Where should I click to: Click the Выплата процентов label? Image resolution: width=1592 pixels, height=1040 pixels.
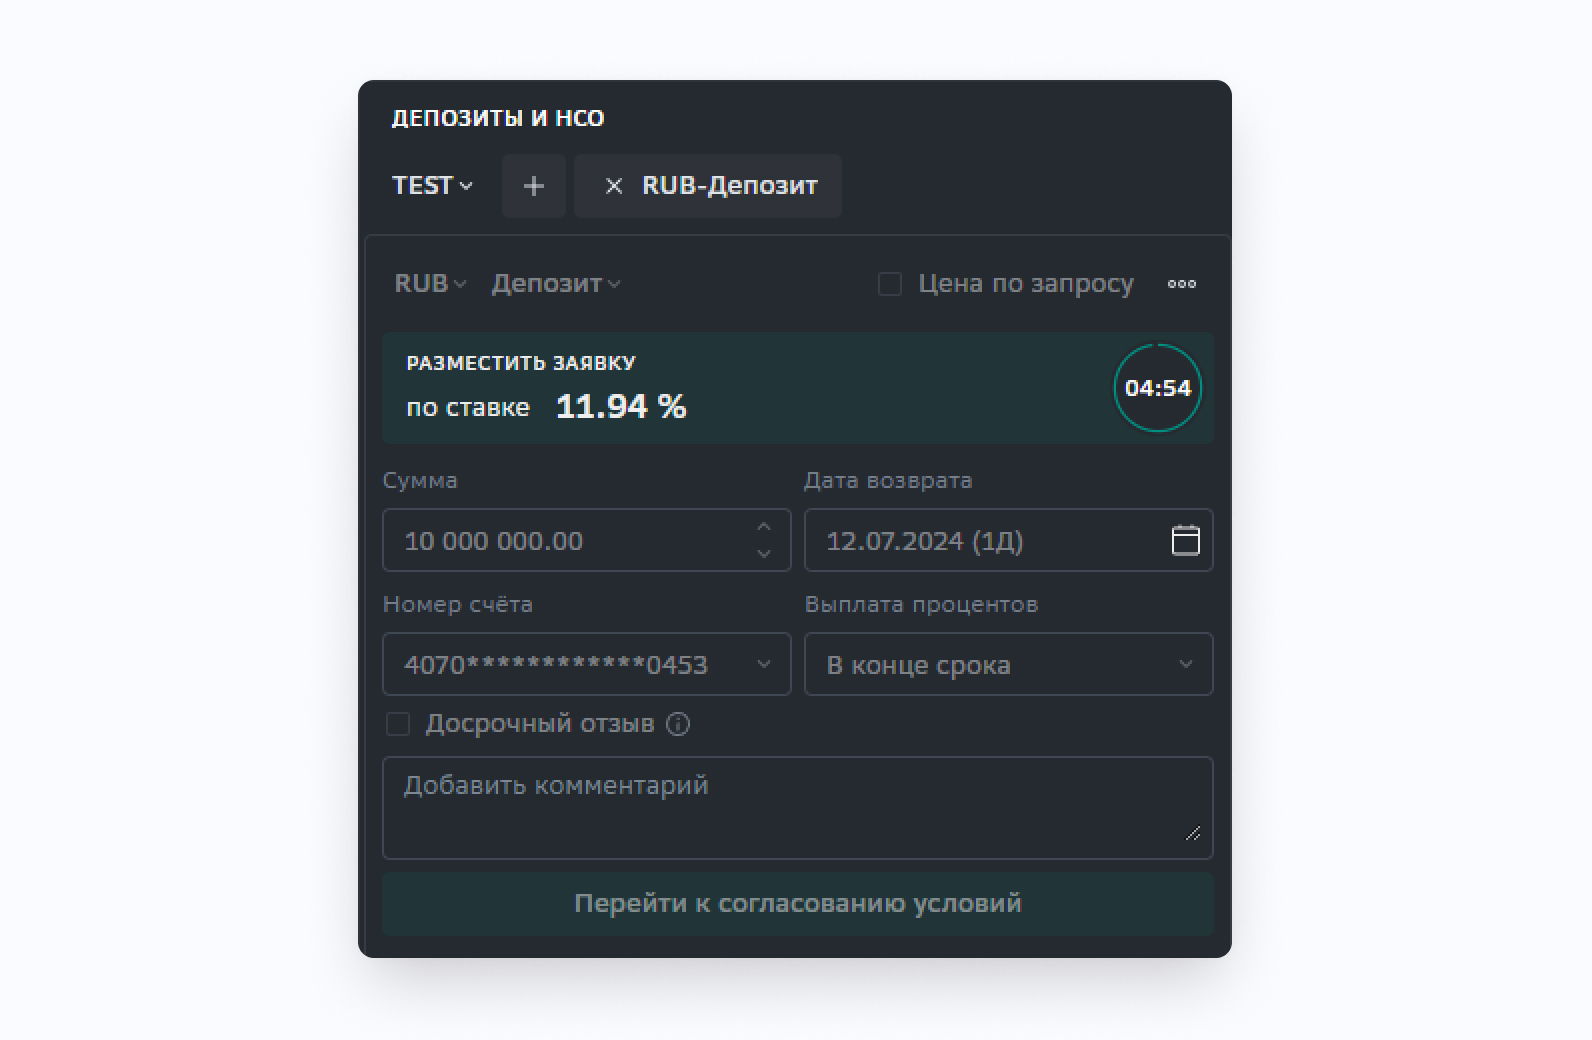(921, 604)
